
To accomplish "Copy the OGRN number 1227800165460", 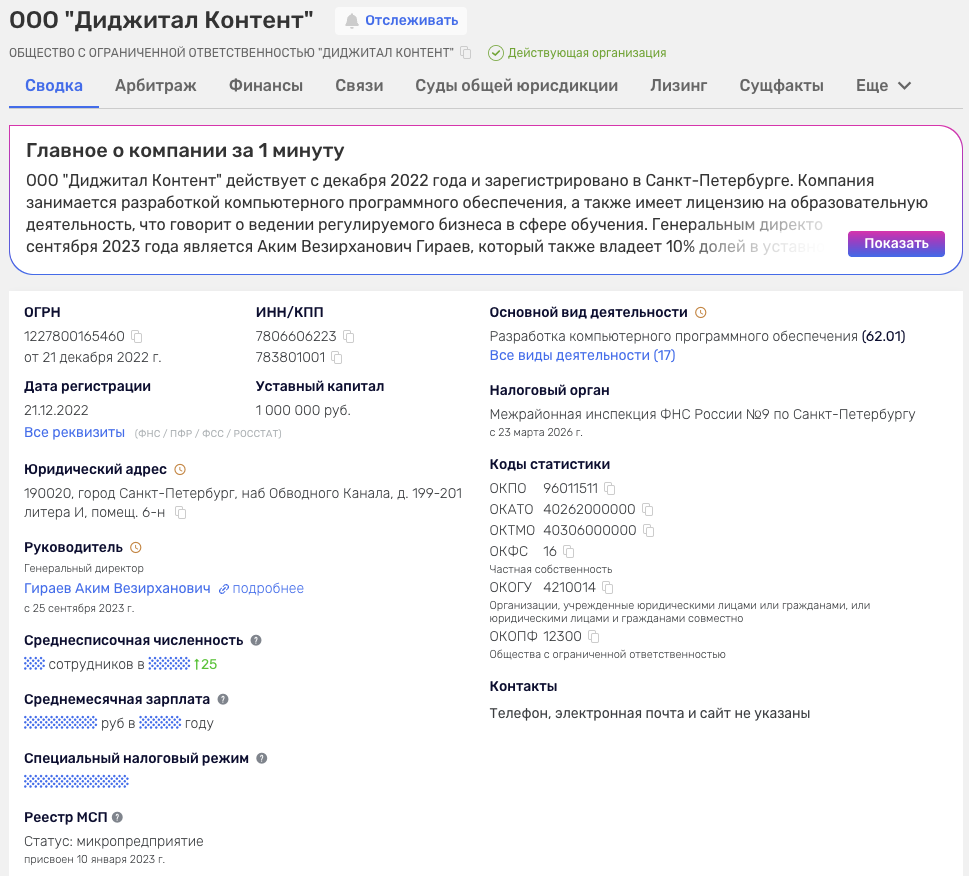I will pos(137,336).
